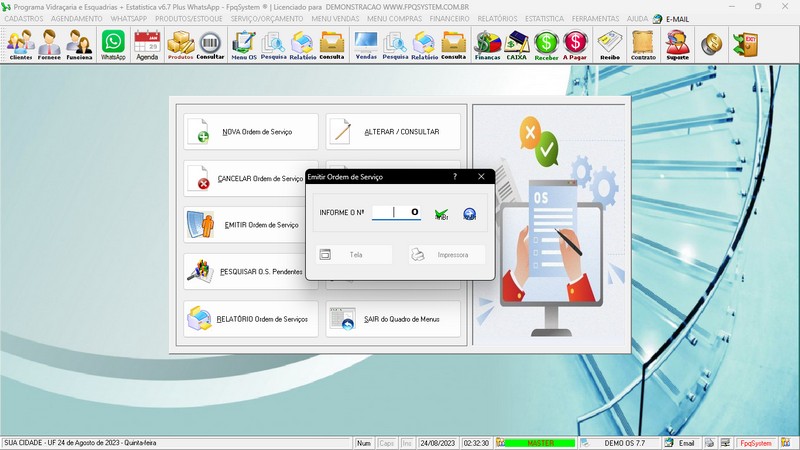800x450 pixels.
Task: Open the Contrato scroll icon
Action: tap(643, 45)
